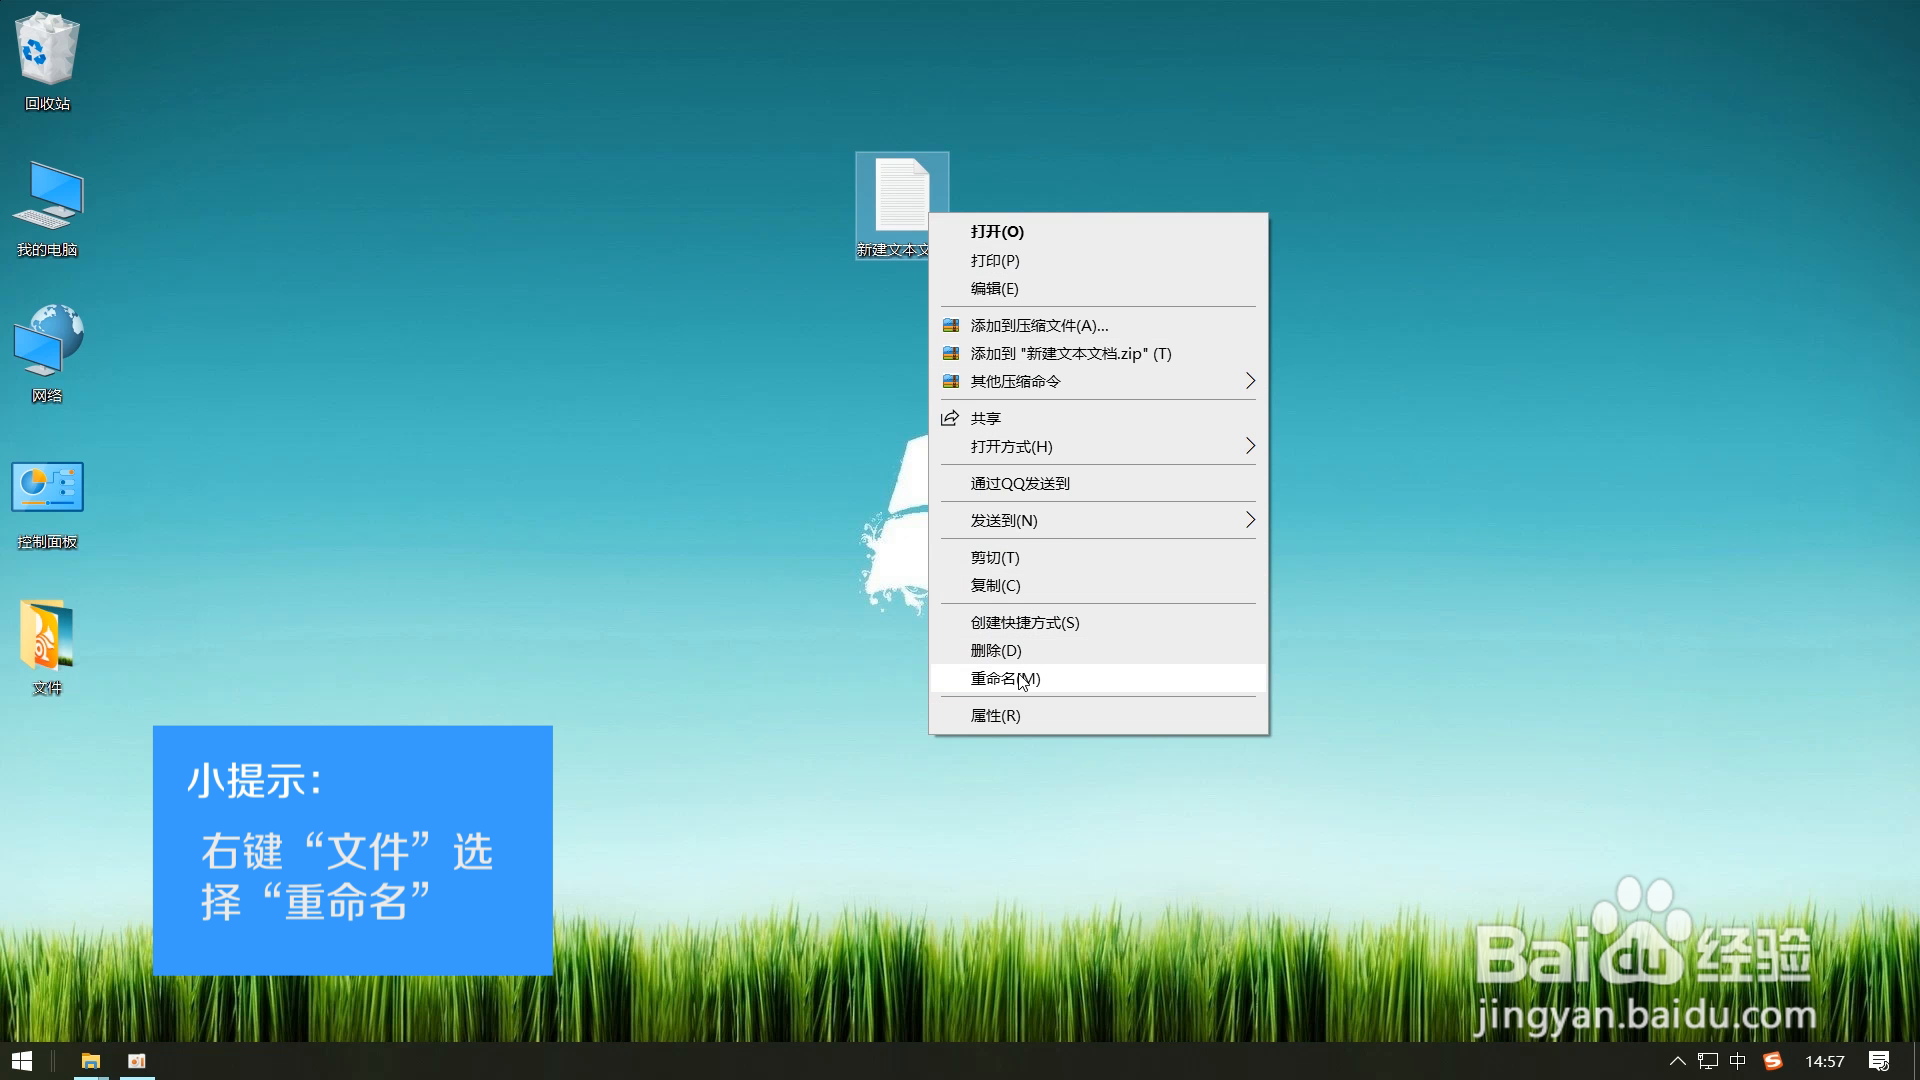Click 添加到压缩文件(A)... menu entry
1920x1080 pixels.
pyautogui.click(x=1040, y=325)
